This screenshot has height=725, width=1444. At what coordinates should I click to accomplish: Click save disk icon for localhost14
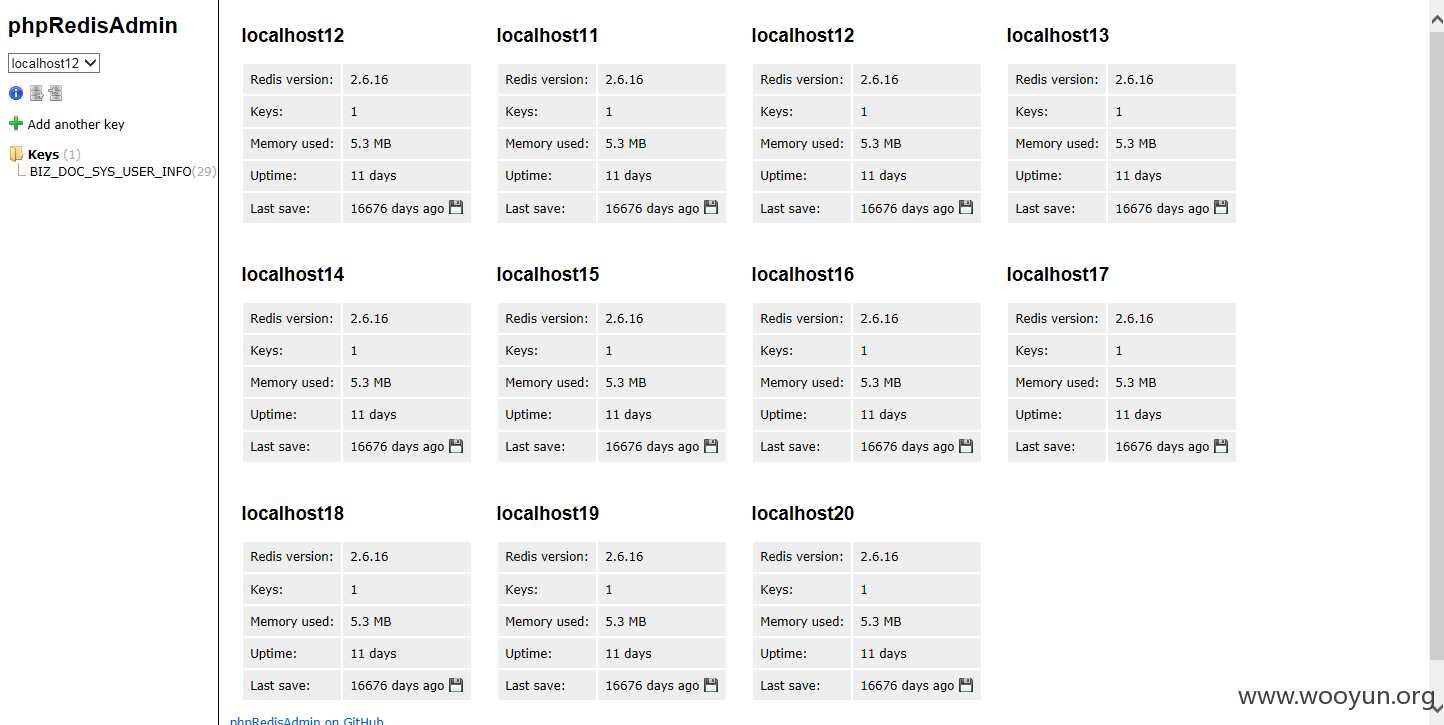[x=456, y=446]
